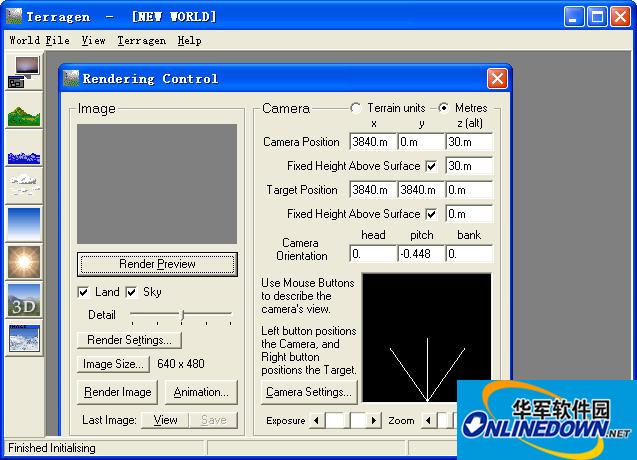
Task: Click target fixed height 0.m field
Action: point(469,214)
